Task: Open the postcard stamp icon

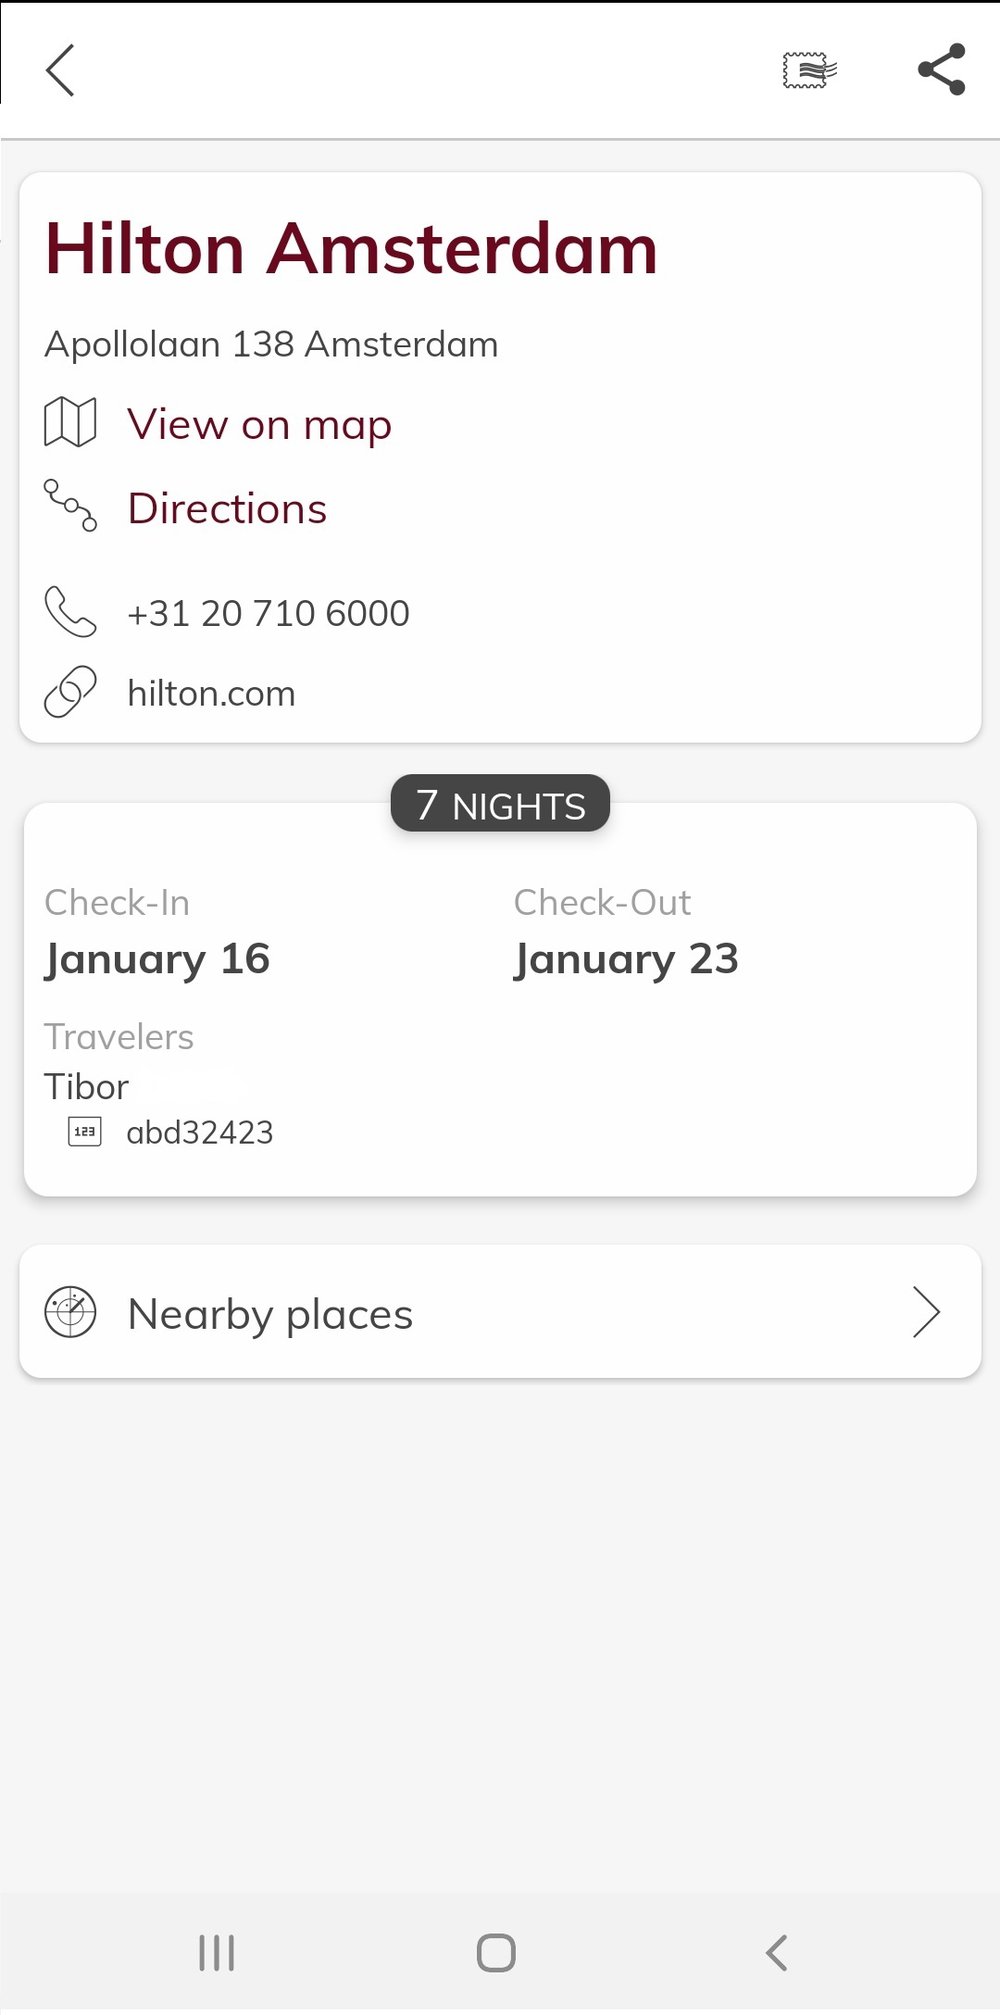Action: click(x=809, y=70)
